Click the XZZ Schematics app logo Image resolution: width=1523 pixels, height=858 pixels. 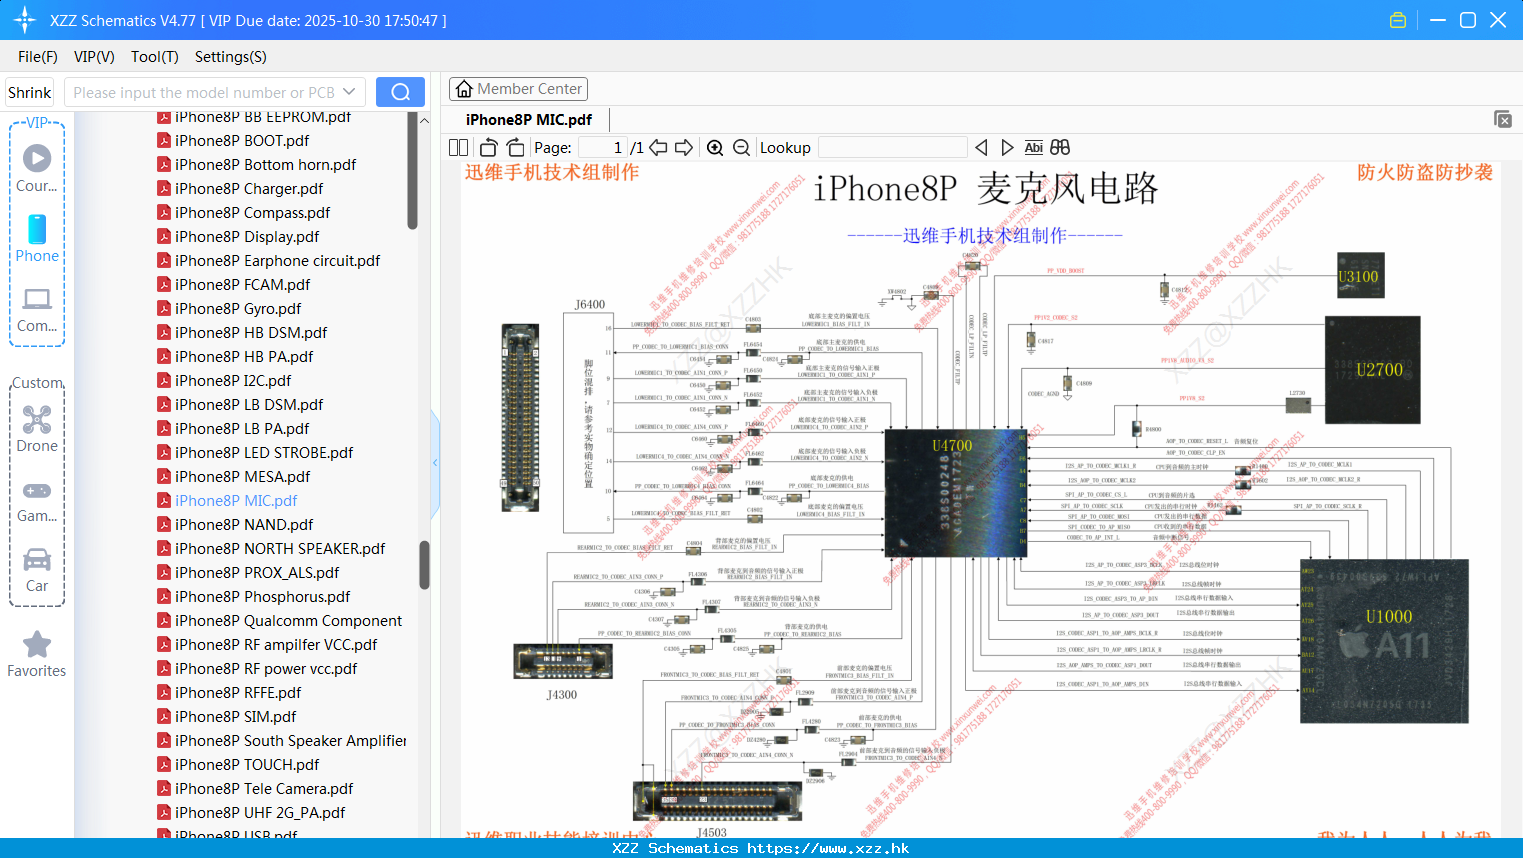tap(25, 20)
